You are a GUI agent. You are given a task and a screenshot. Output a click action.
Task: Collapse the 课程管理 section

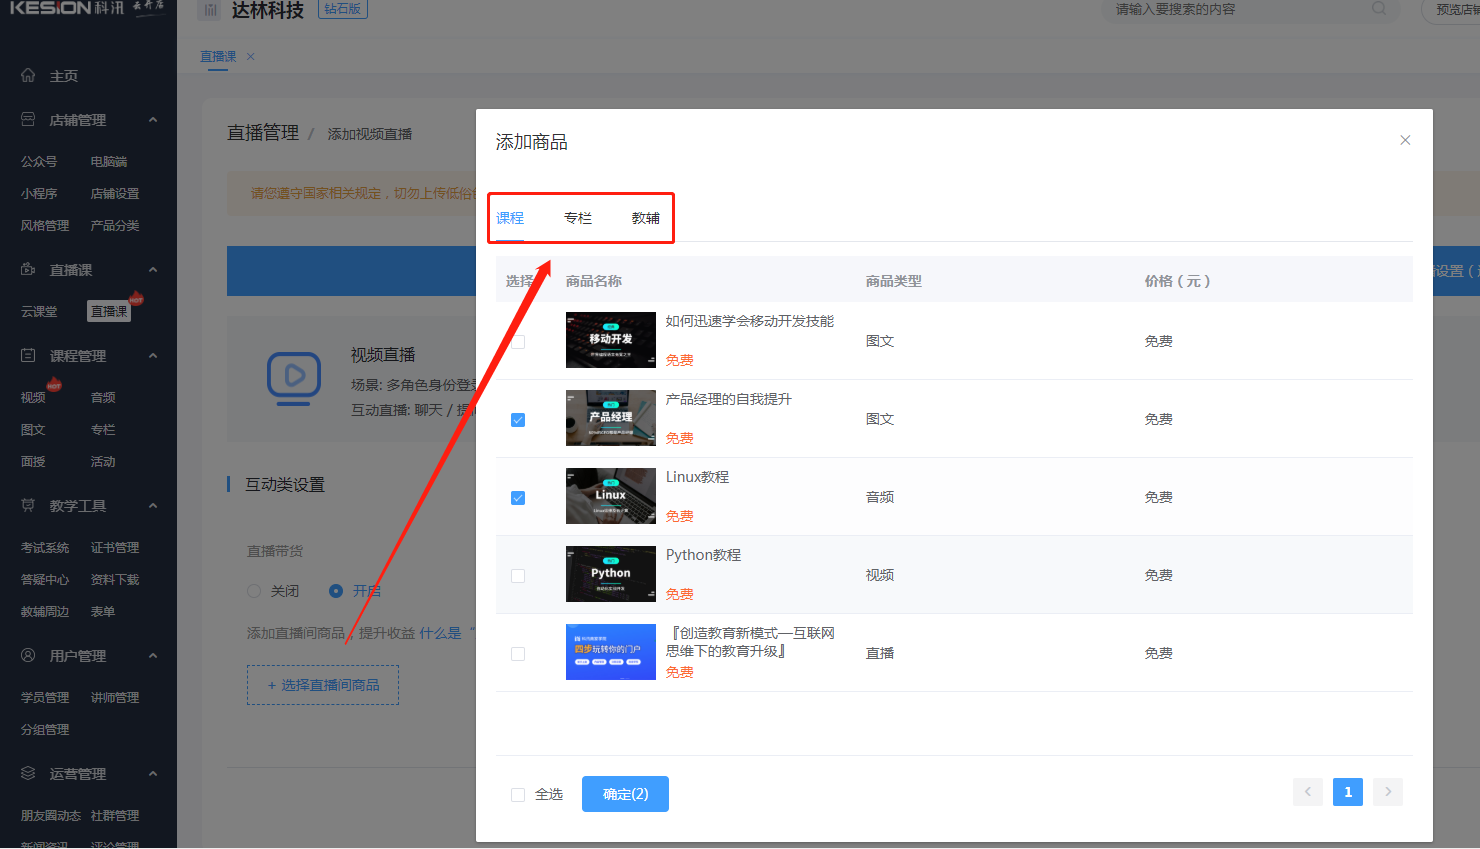[152, 355]
